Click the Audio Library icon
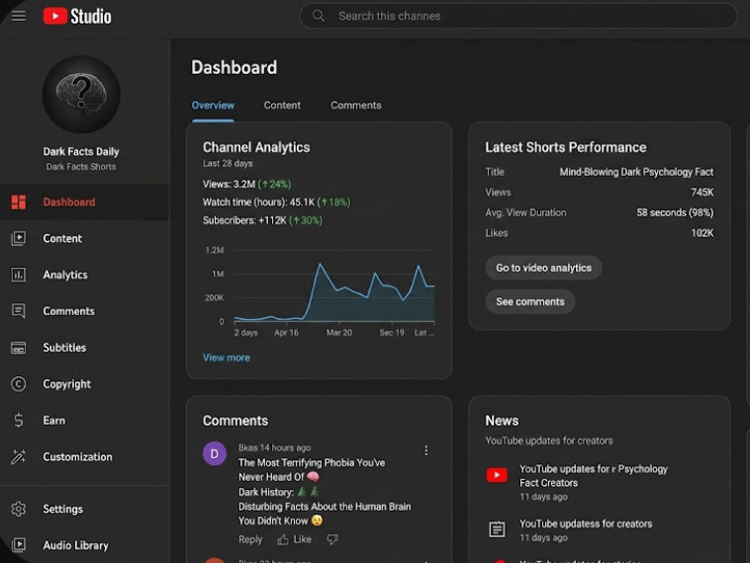Image resolution: width=750 pixels, height=563 pixels. tap(19, 545)
